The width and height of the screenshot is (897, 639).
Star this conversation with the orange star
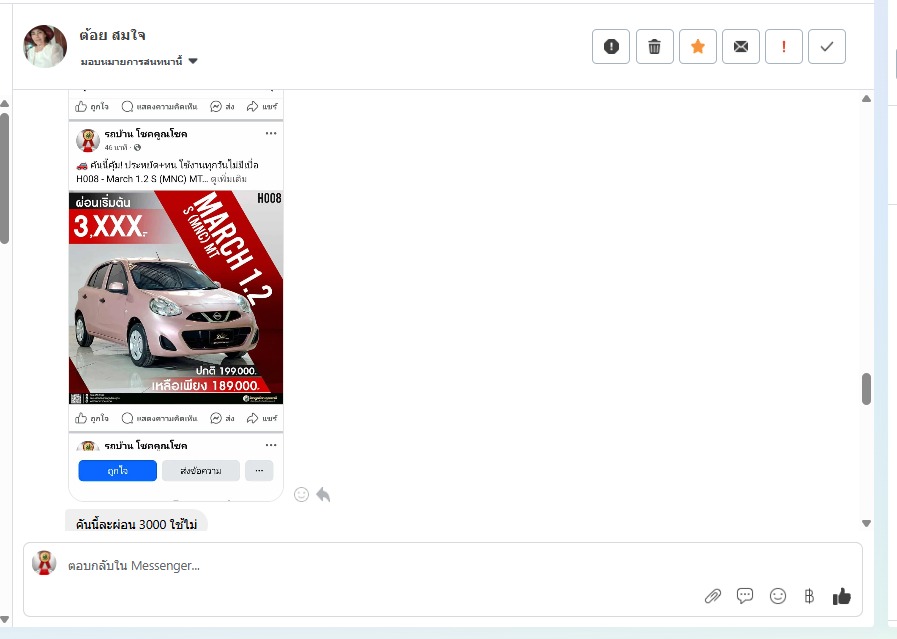pyautogui.click(x=697, y=46)
